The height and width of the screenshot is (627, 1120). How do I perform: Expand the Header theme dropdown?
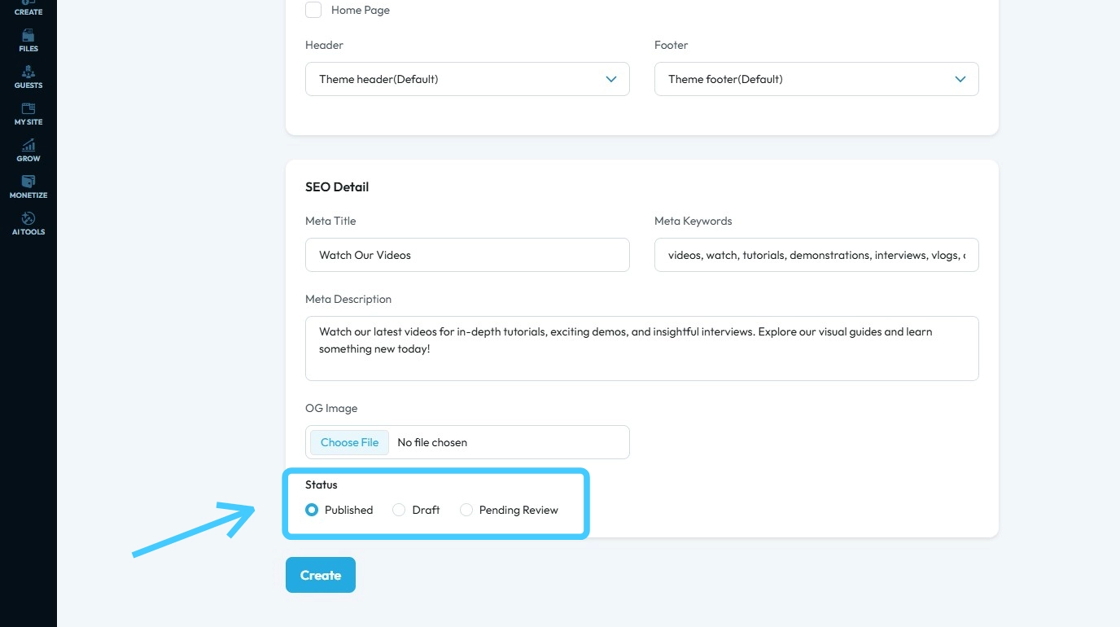[466, 79]
